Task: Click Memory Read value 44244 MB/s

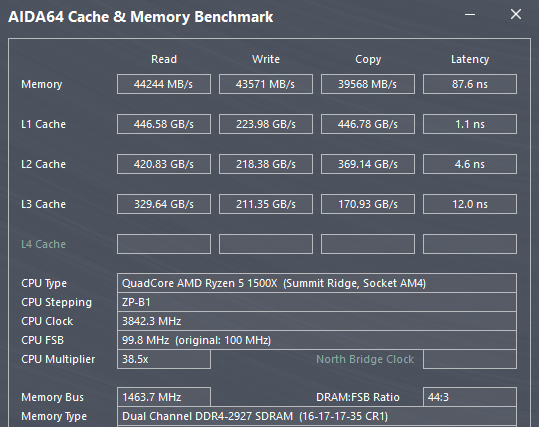Action: [164, 84]
